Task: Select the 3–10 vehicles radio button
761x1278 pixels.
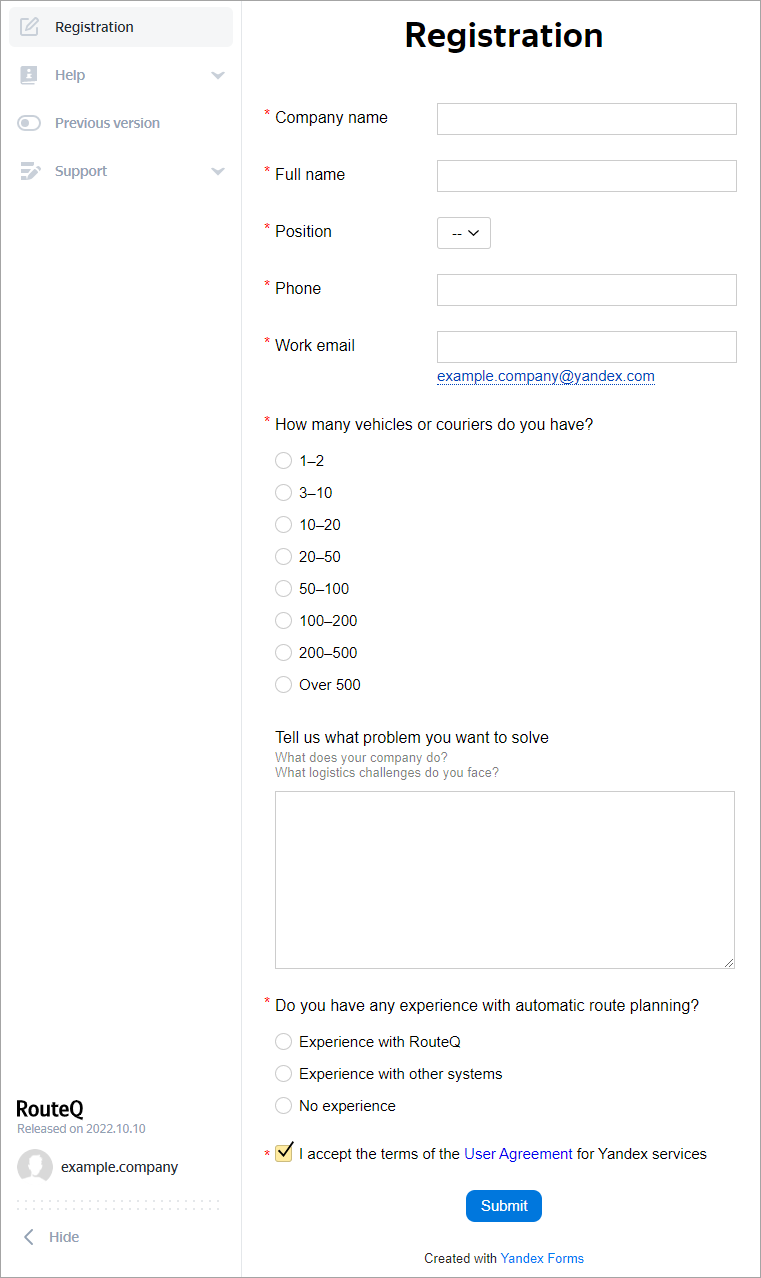Action: (283, 493)
